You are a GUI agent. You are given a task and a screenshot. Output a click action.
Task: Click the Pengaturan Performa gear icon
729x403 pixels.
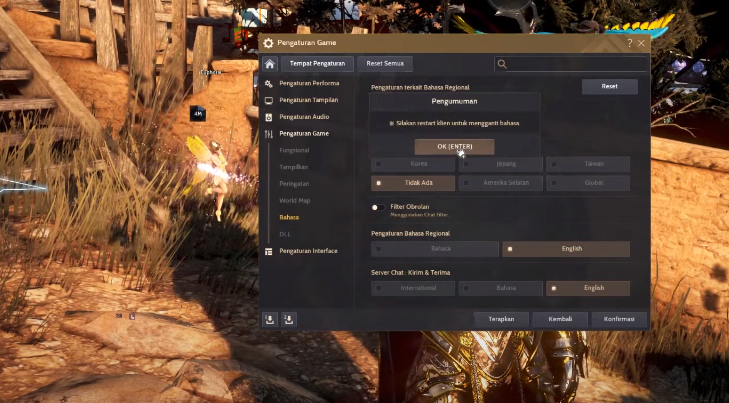pos(269,84)
